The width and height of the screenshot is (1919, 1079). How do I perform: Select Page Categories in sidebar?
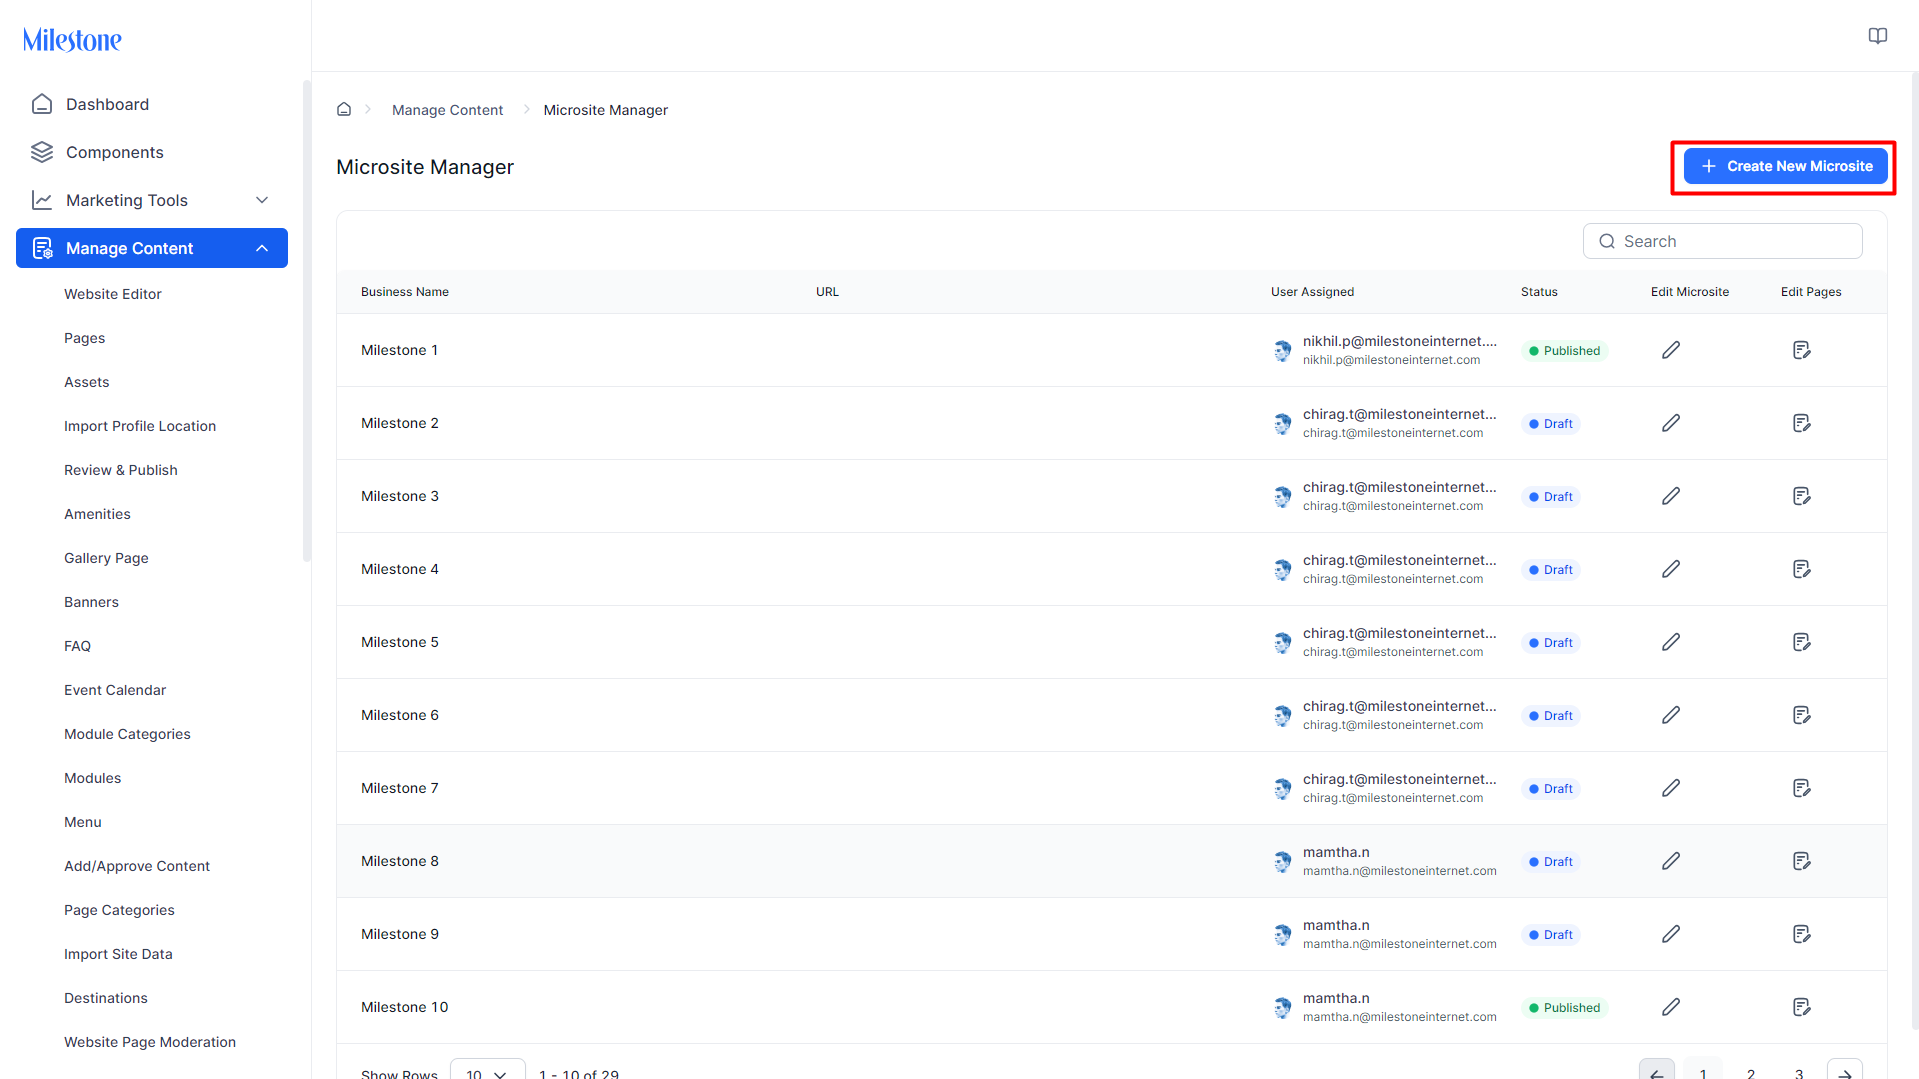[119, 910]
